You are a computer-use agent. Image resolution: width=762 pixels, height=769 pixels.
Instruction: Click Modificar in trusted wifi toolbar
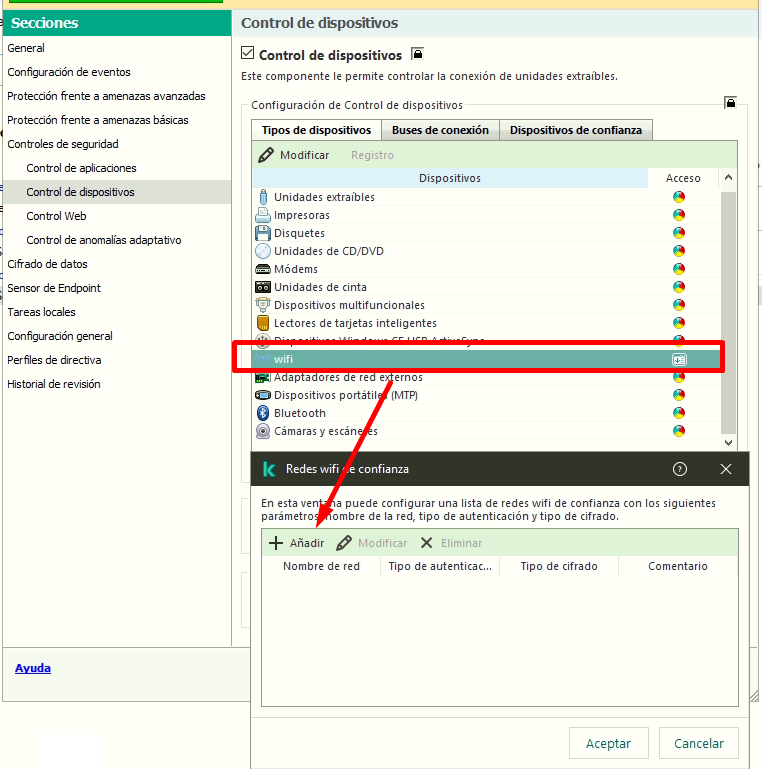[x=372, y=543]
